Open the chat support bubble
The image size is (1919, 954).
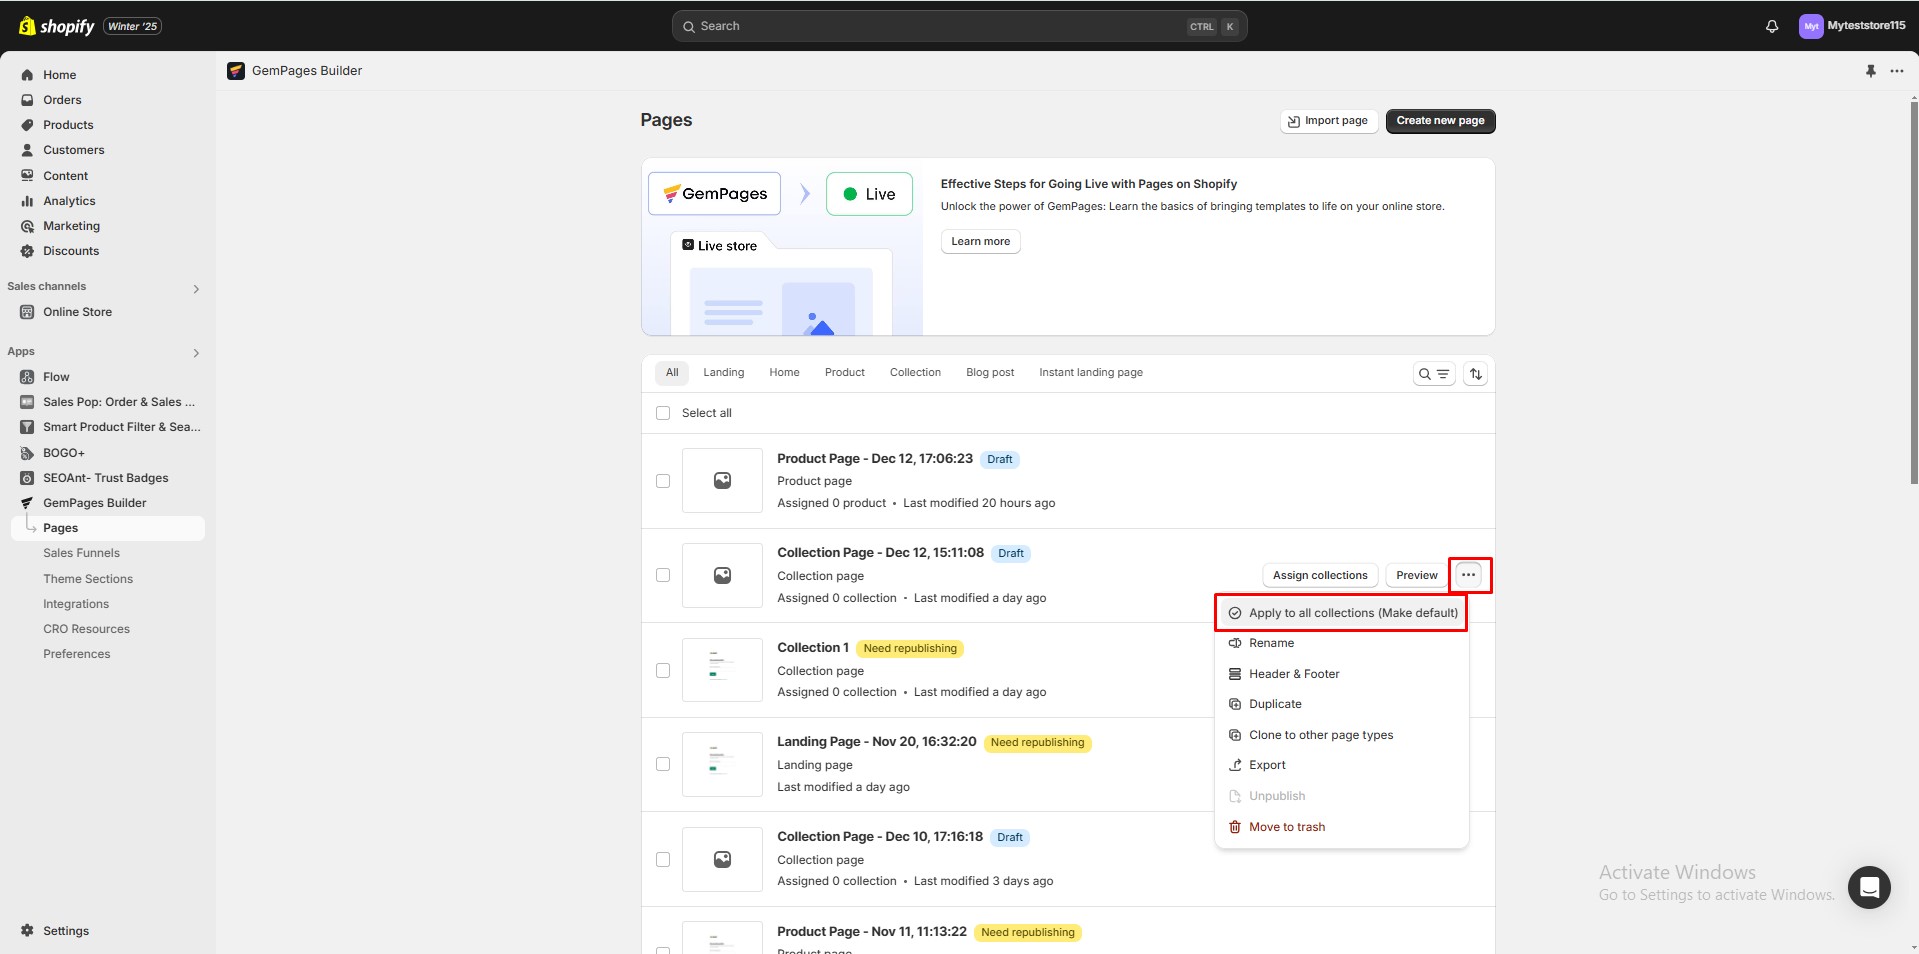pos(1868,887)
